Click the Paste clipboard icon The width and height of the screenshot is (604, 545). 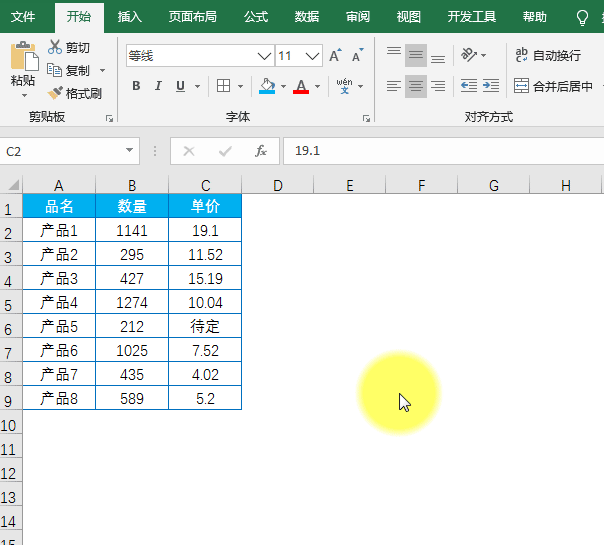pyautogui.click(x=24, y=56)
